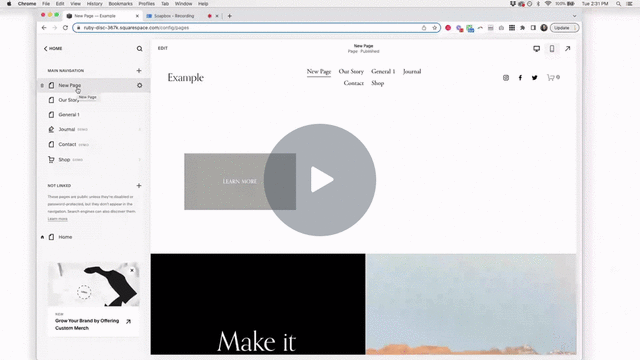Expand the Journal page collection
640x360 pixels.
coord(140,129)
